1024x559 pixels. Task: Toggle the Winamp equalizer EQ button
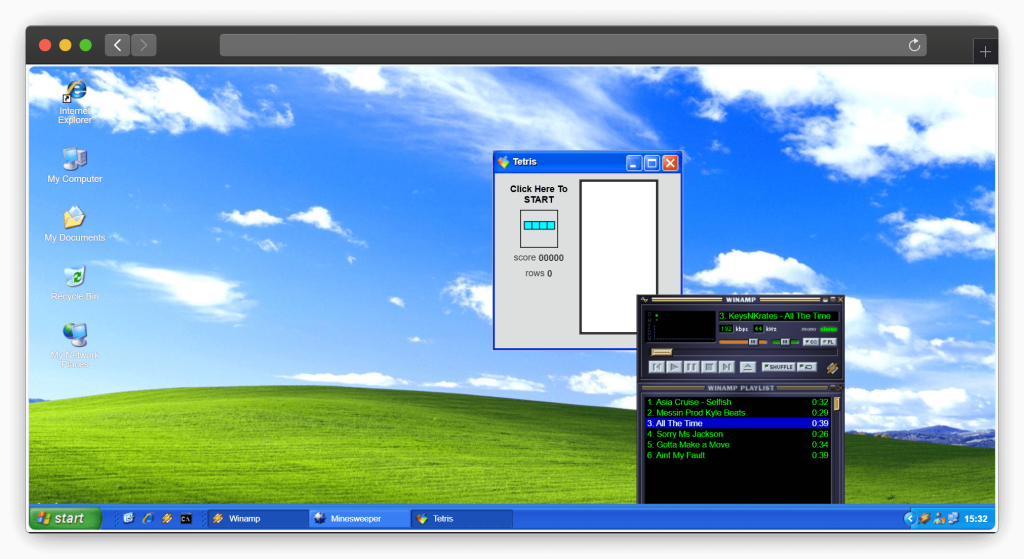tap(811, 342)
